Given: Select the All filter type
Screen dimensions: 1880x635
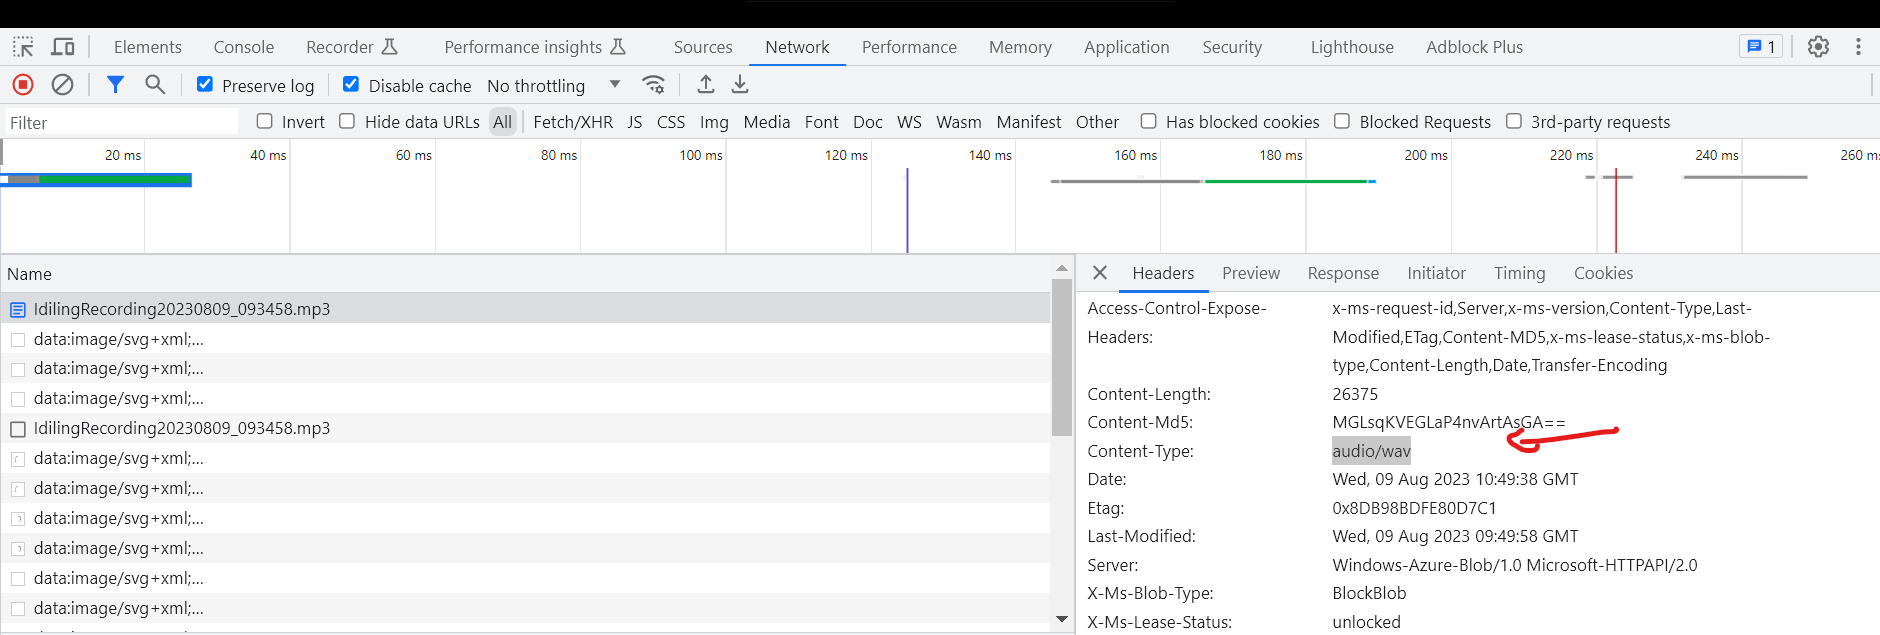Looking at the screenshot, I should (x=503, y=122).
